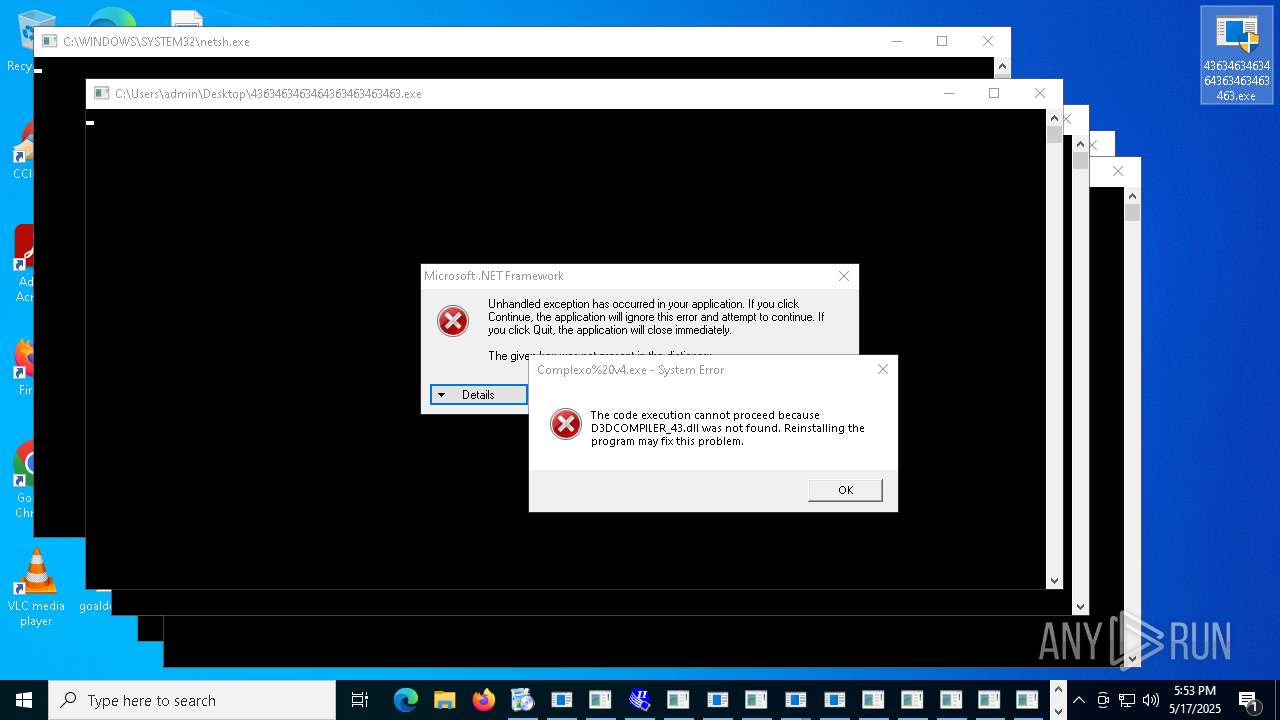Click scroll-up arrow in the front console window
Viewport: 1280px width, 720px height.
[x=1054, y=118]
